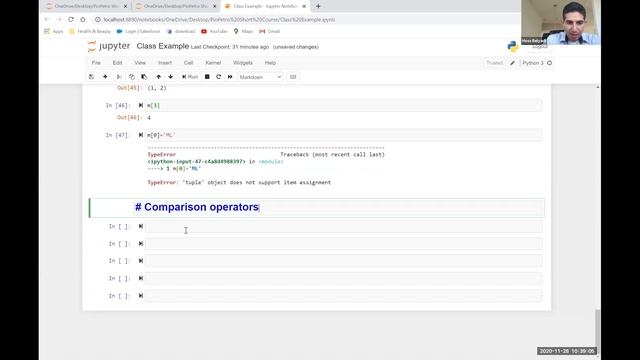The height and width of the screenshot is (360, 640).
Task: Open the File menu
Action: click(96, 63)
